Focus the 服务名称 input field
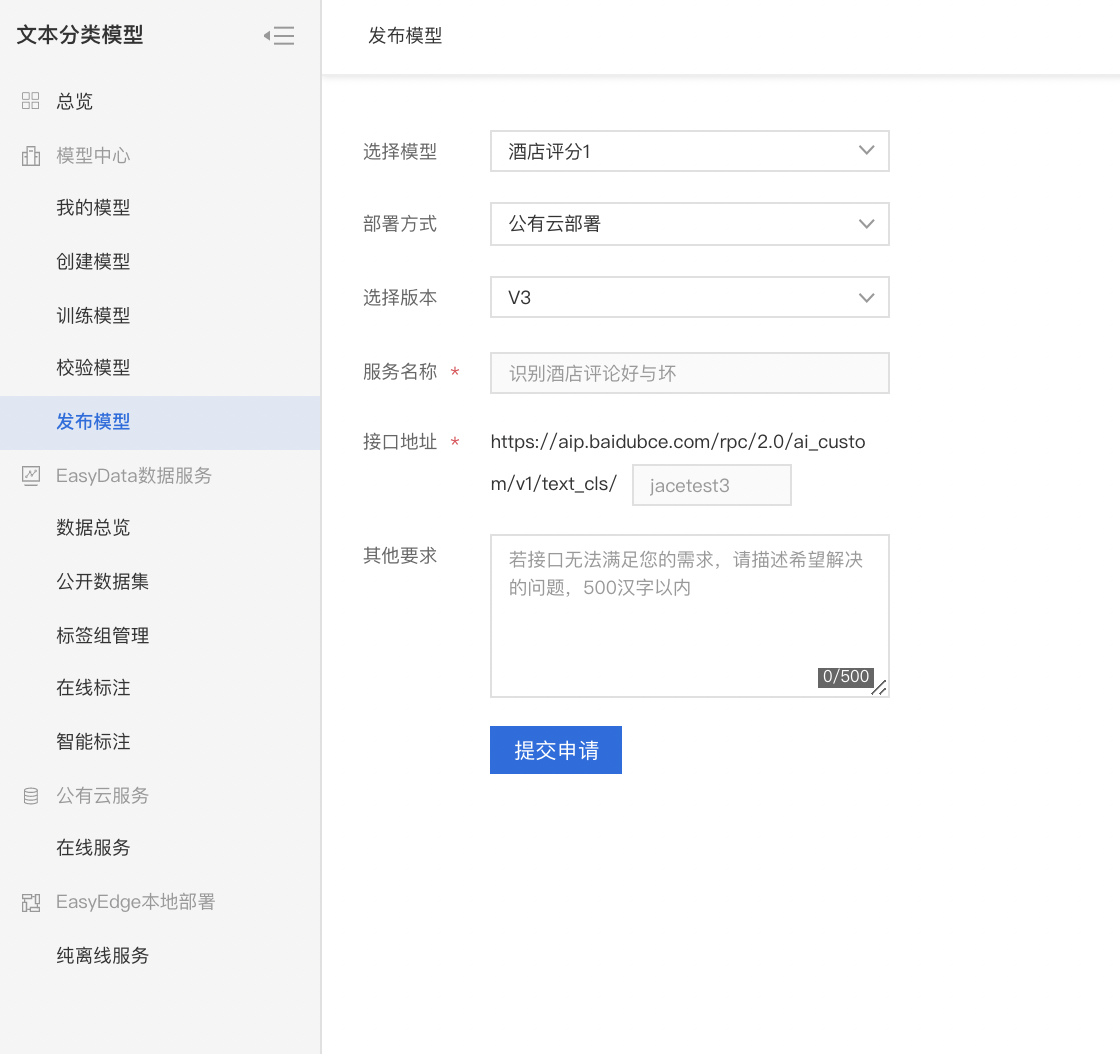 click(x=689, y=373)
